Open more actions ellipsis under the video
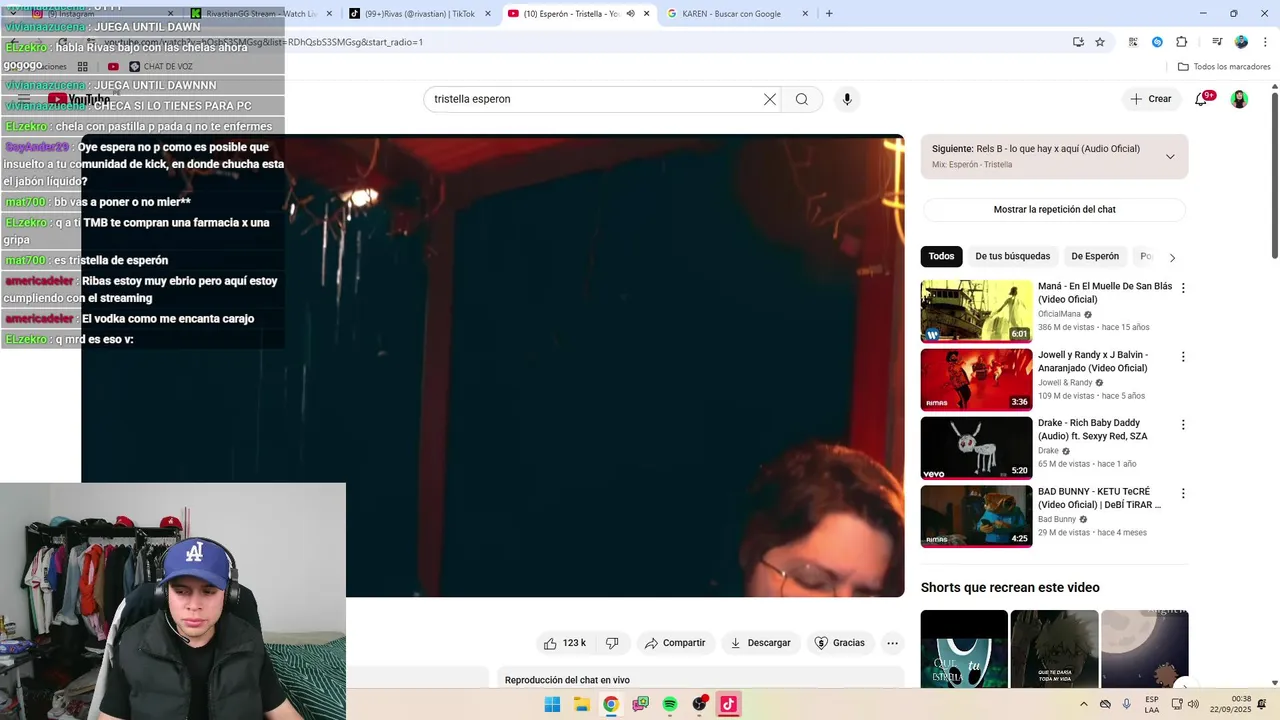This screenshot has height=720, width=1280. [893, 643]
